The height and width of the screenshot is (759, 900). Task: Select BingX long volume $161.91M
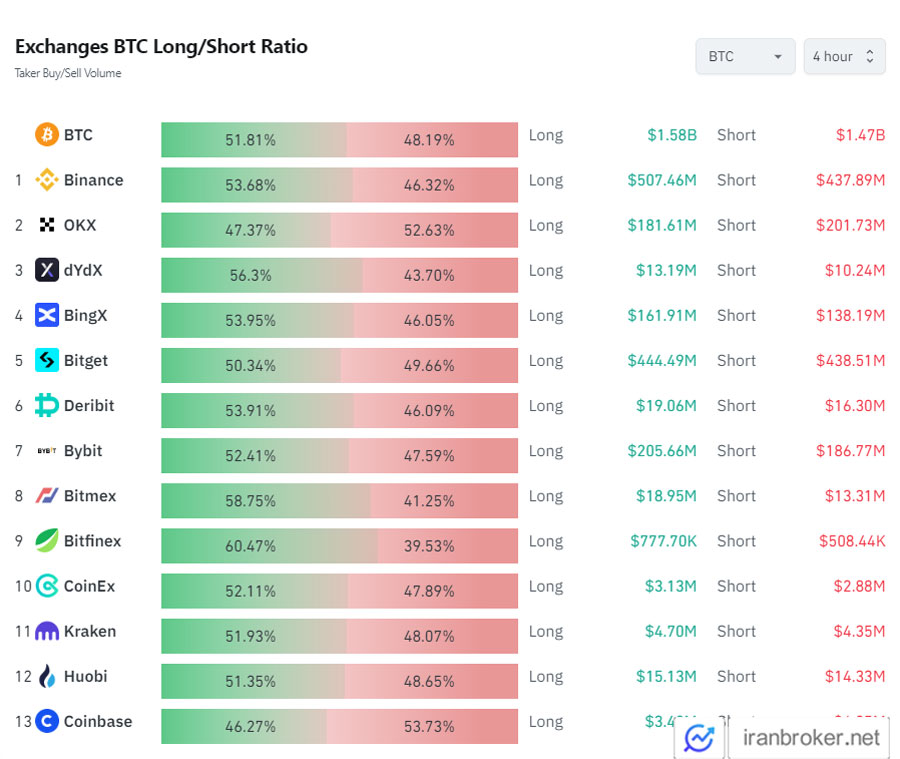662,315
